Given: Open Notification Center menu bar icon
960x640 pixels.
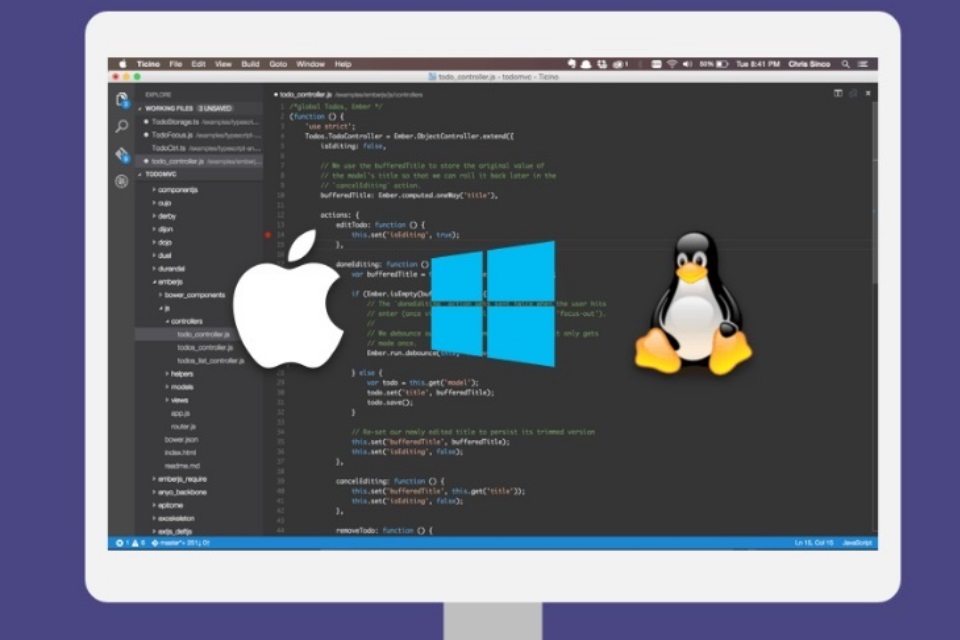Looking at the screenshot, I should pyautogui.click(x=863, y=64).
